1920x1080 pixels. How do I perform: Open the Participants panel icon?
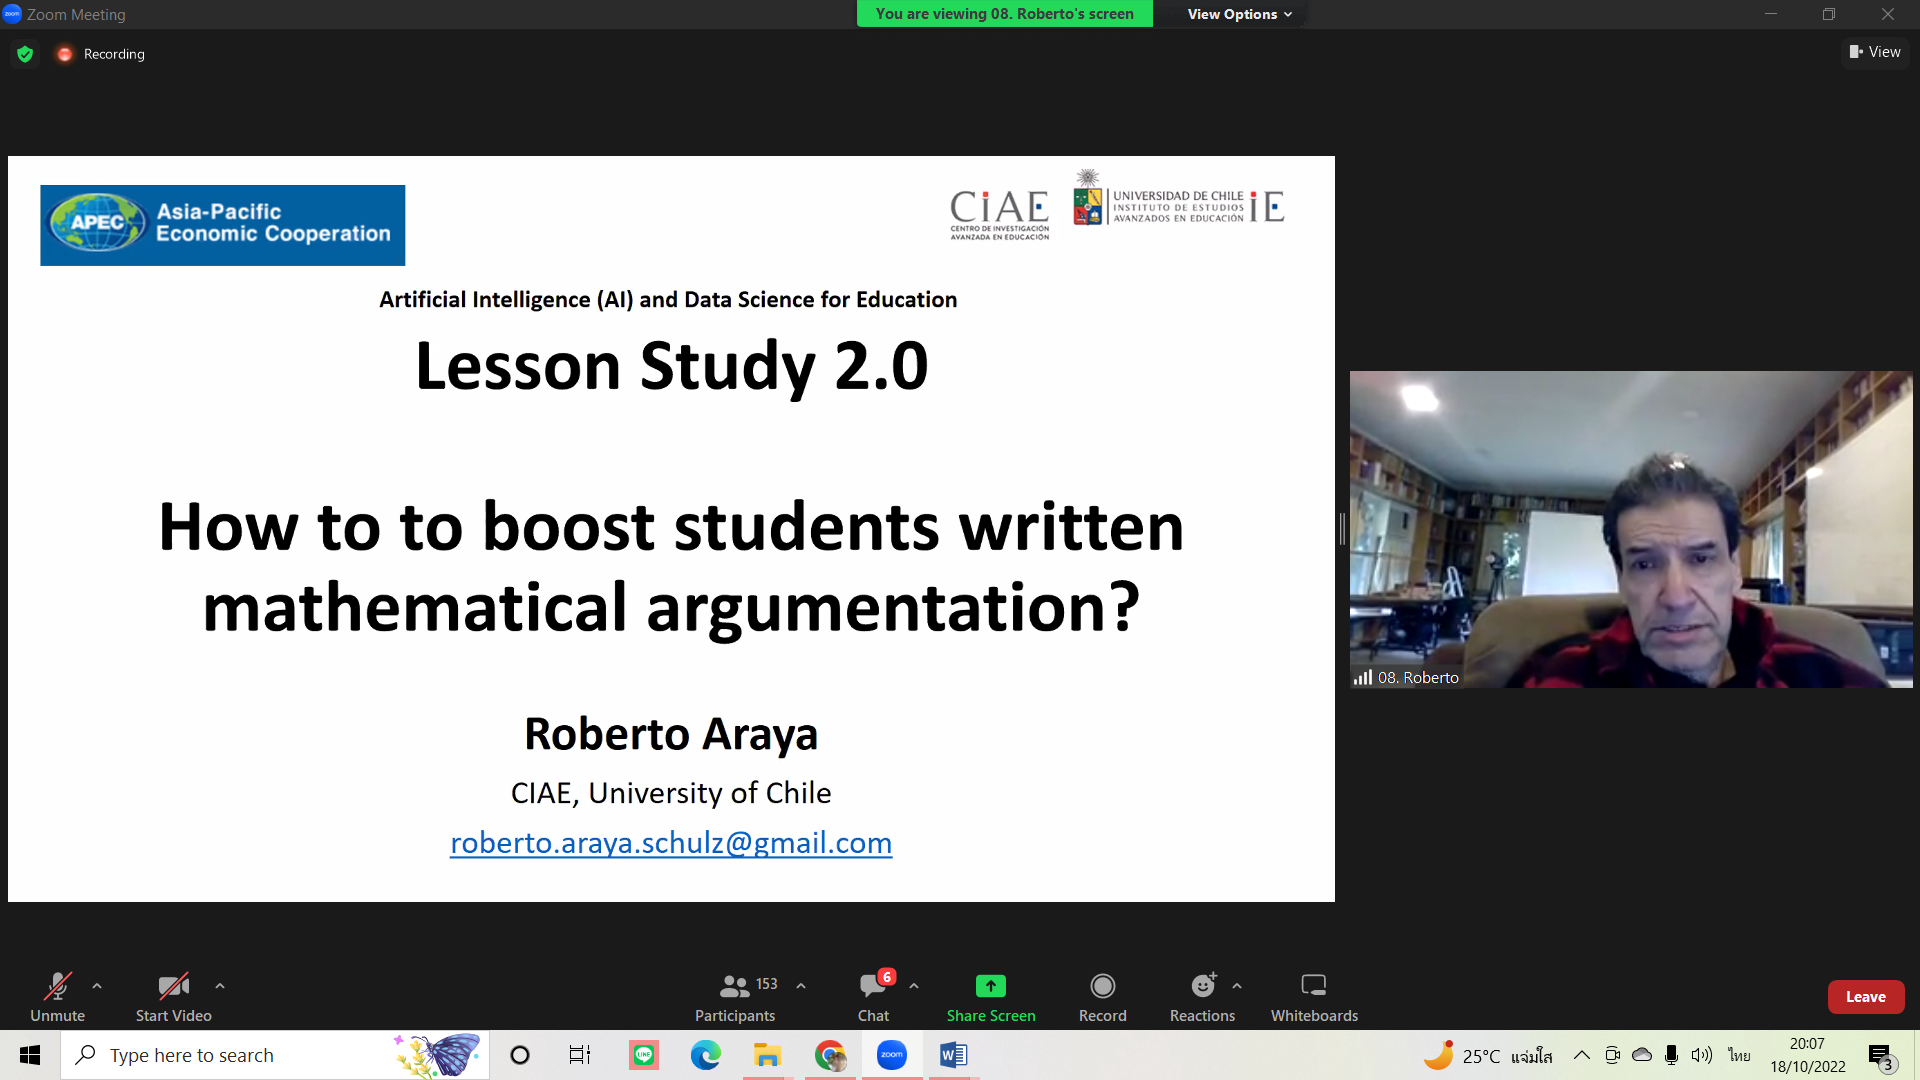[734, 987]
